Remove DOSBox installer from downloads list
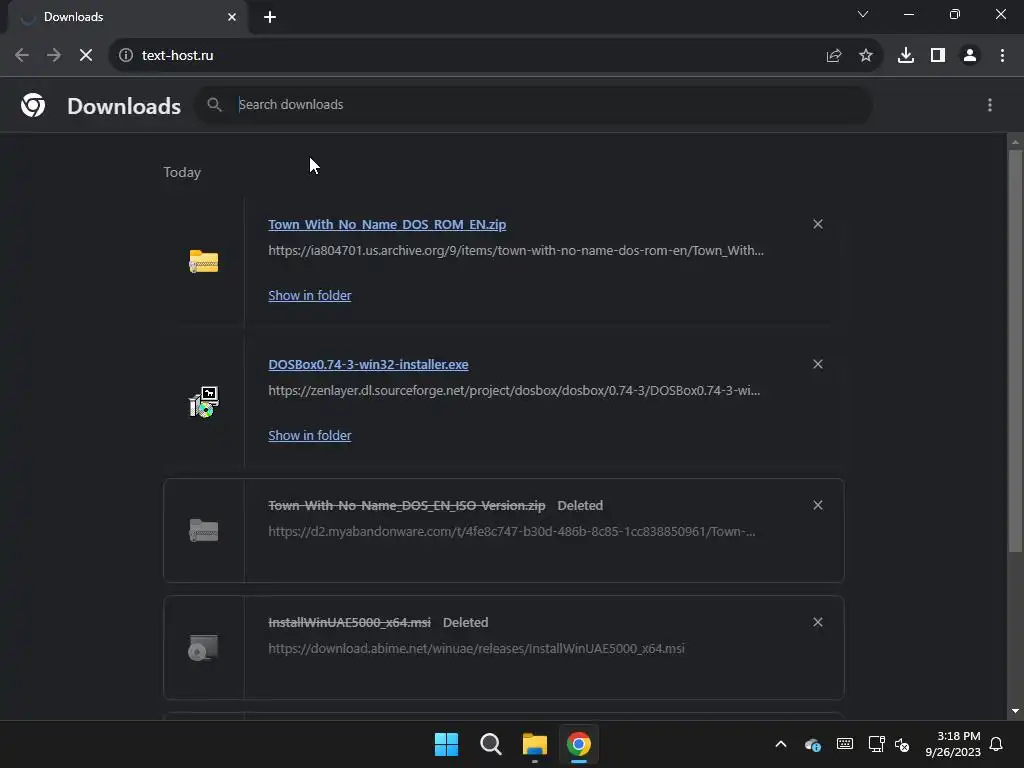This screenshot has height=768, width=1024. click(x=818, y=364)
